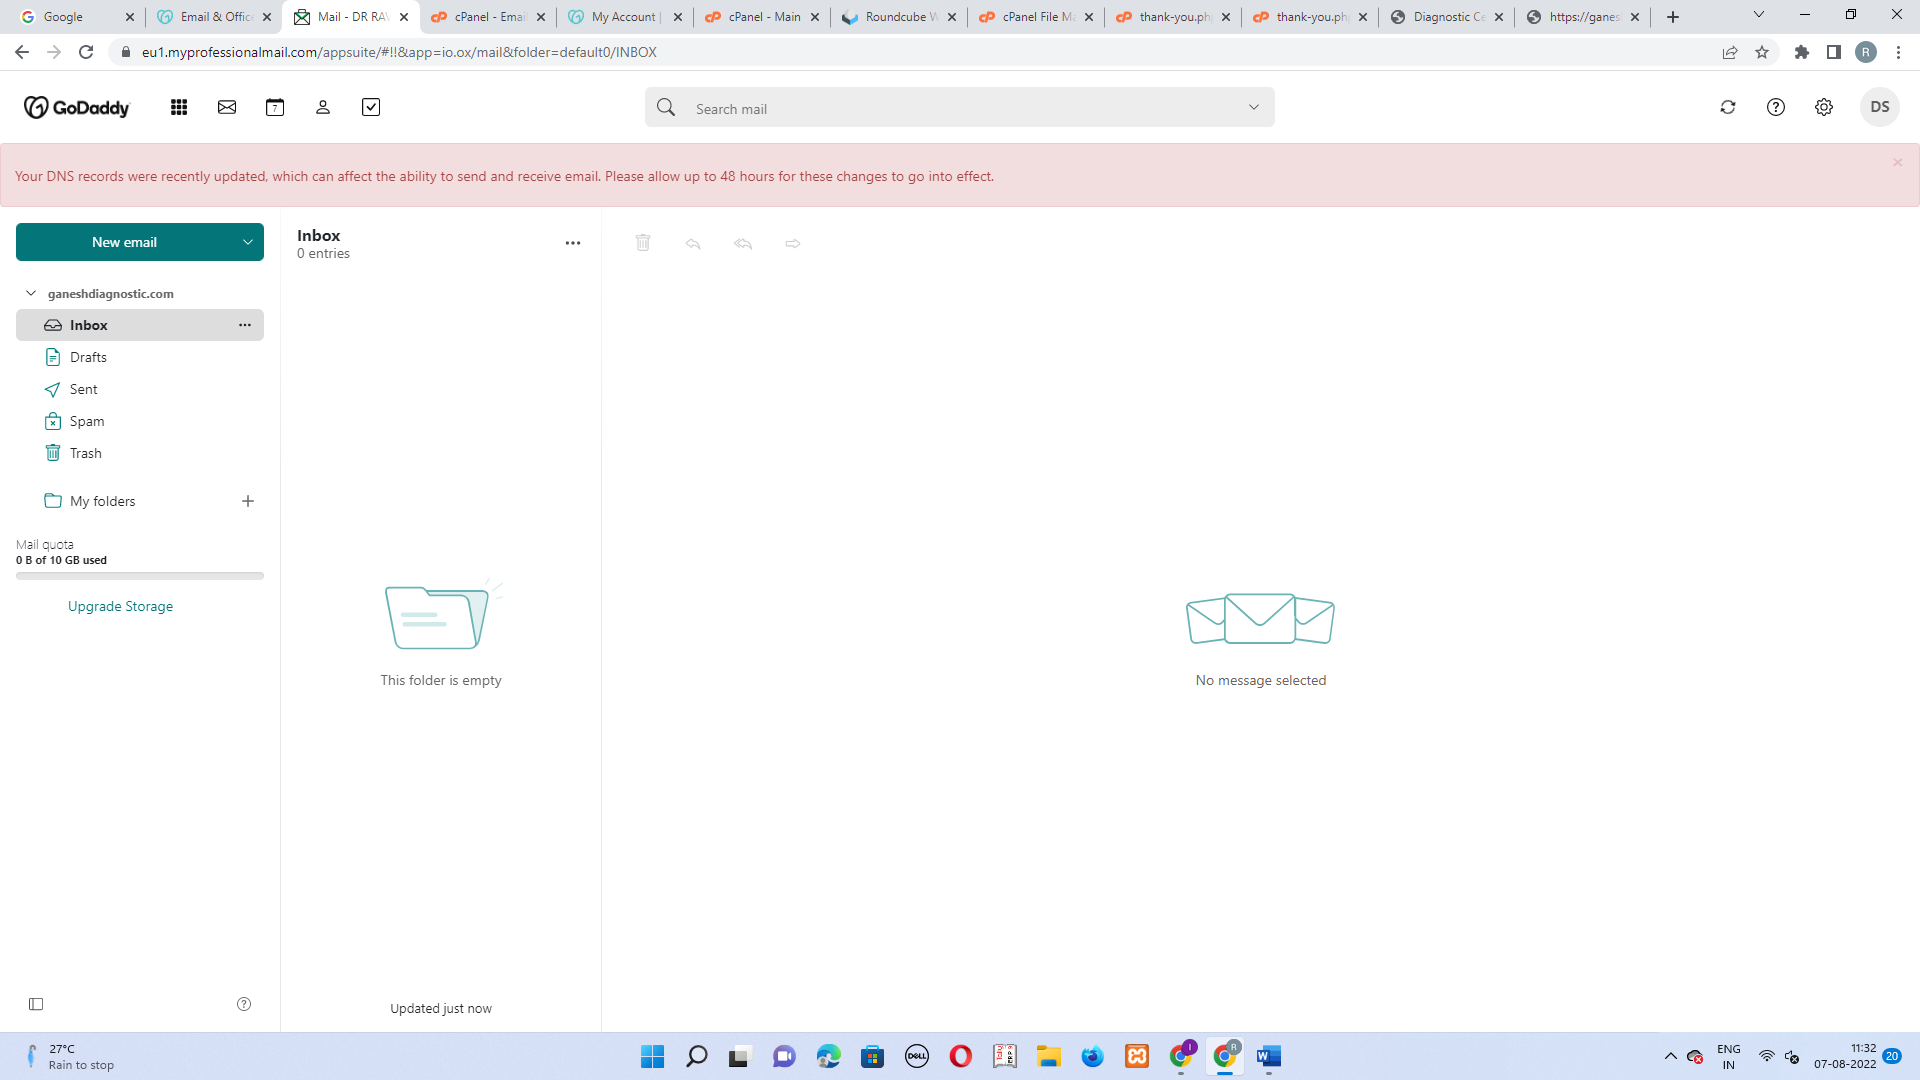Dismiss the DNS records warning banner
The width and height of the screenshot is (1920, 1080).
pos(1897,162)
